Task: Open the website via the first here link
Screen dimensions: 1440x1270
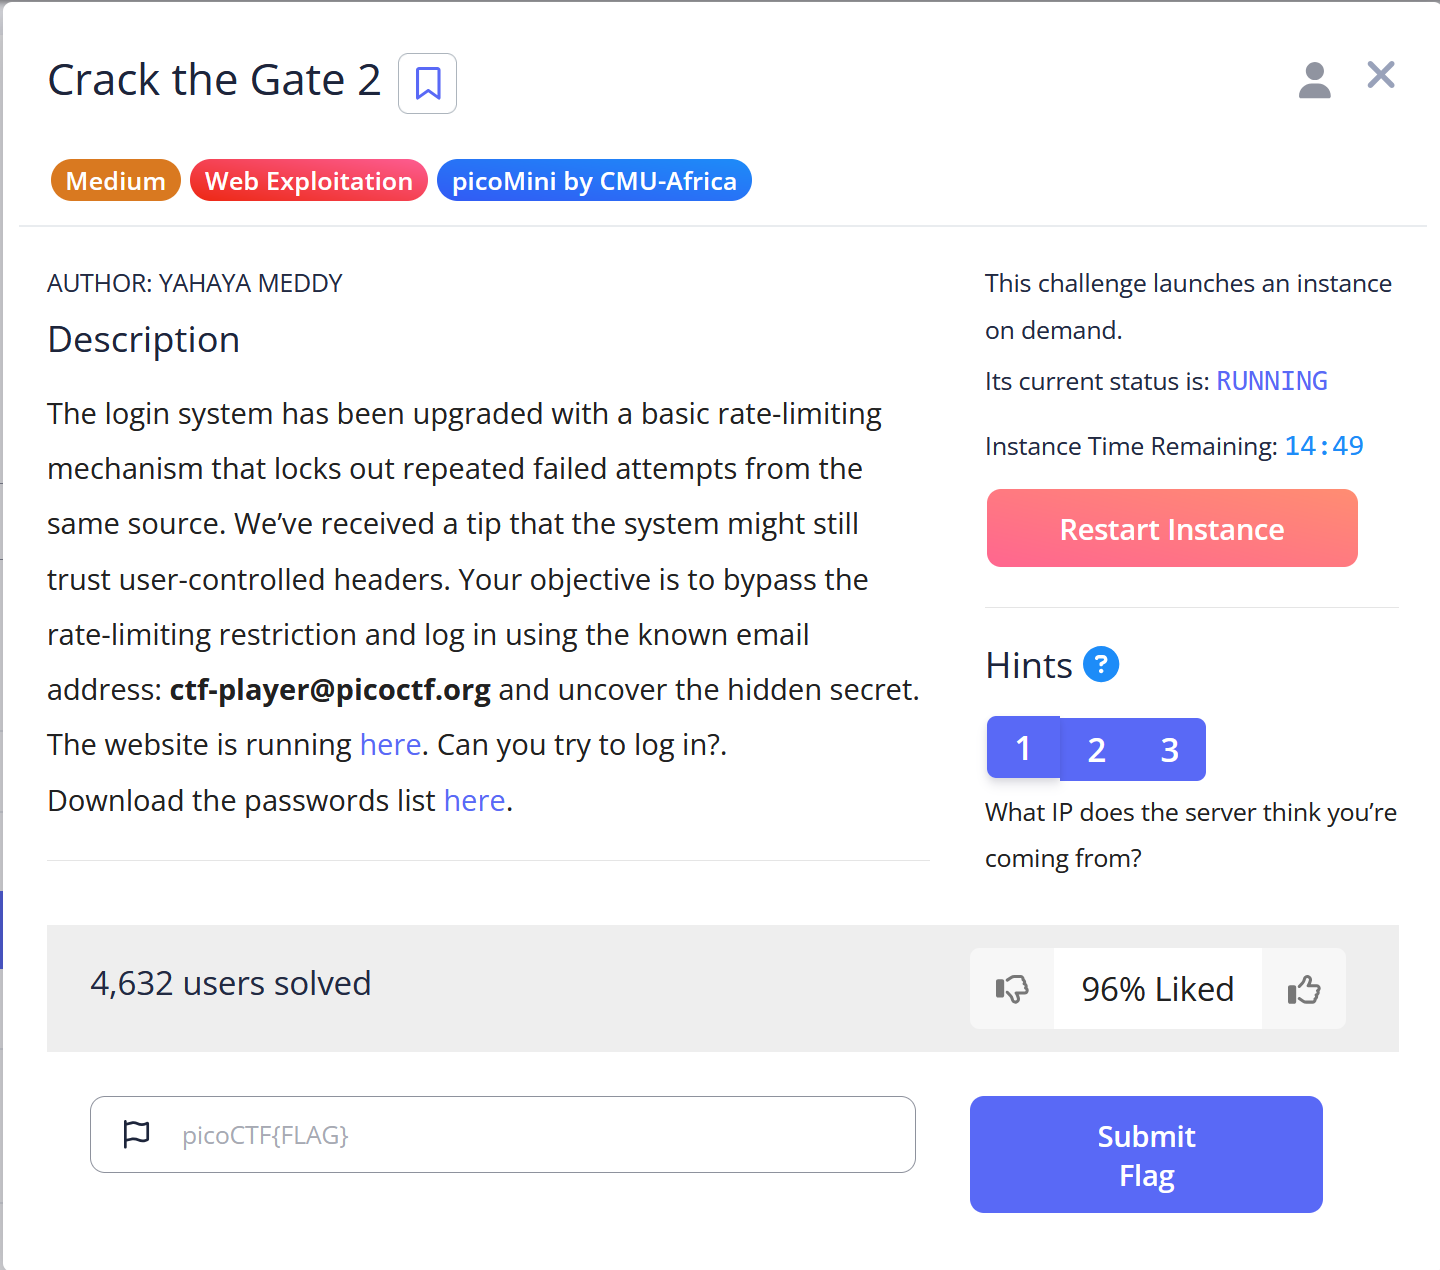Action: [390, 744]
